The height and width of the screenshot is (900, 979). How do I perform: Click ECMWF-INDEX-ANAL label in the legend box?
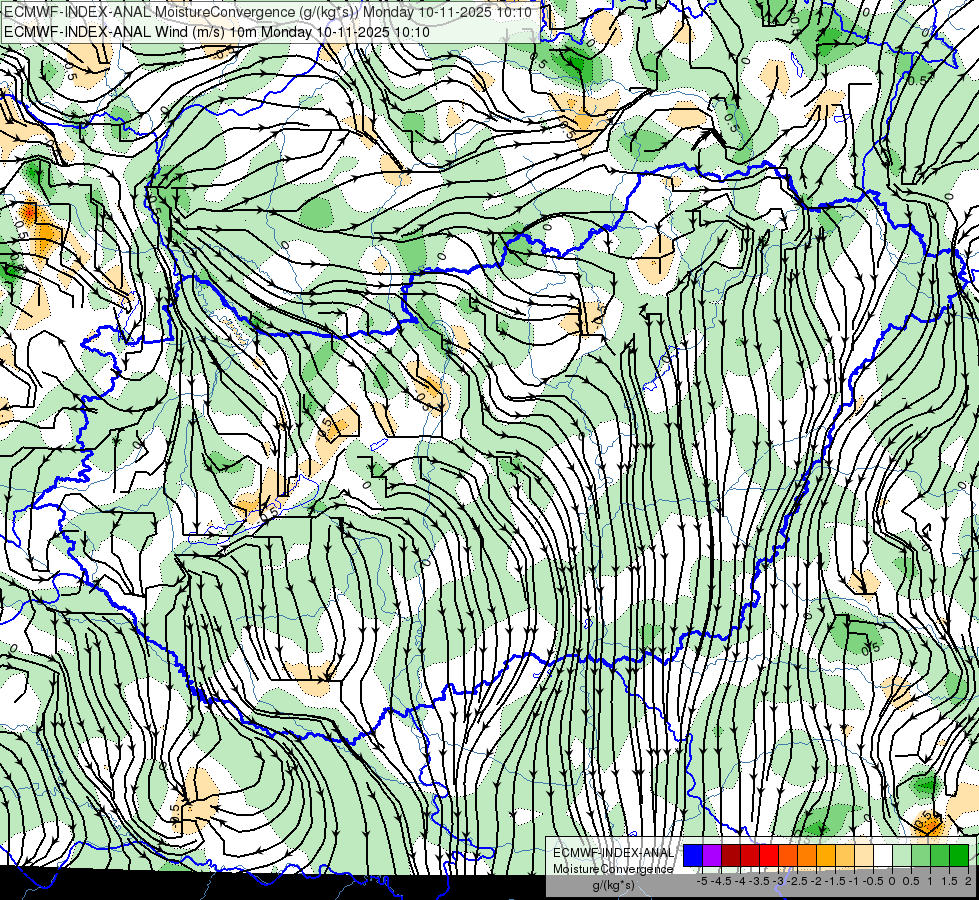coord(613,853)
